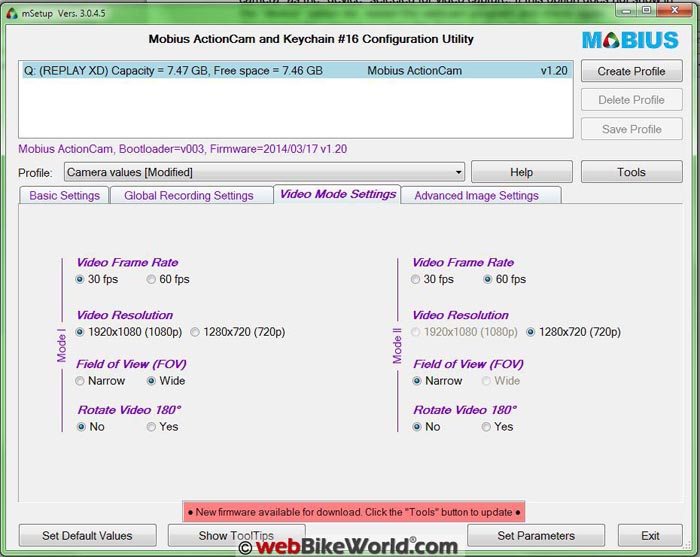The image size is (700, 557).
Task: Open the Tools button
Action: (x=631, y=172)
